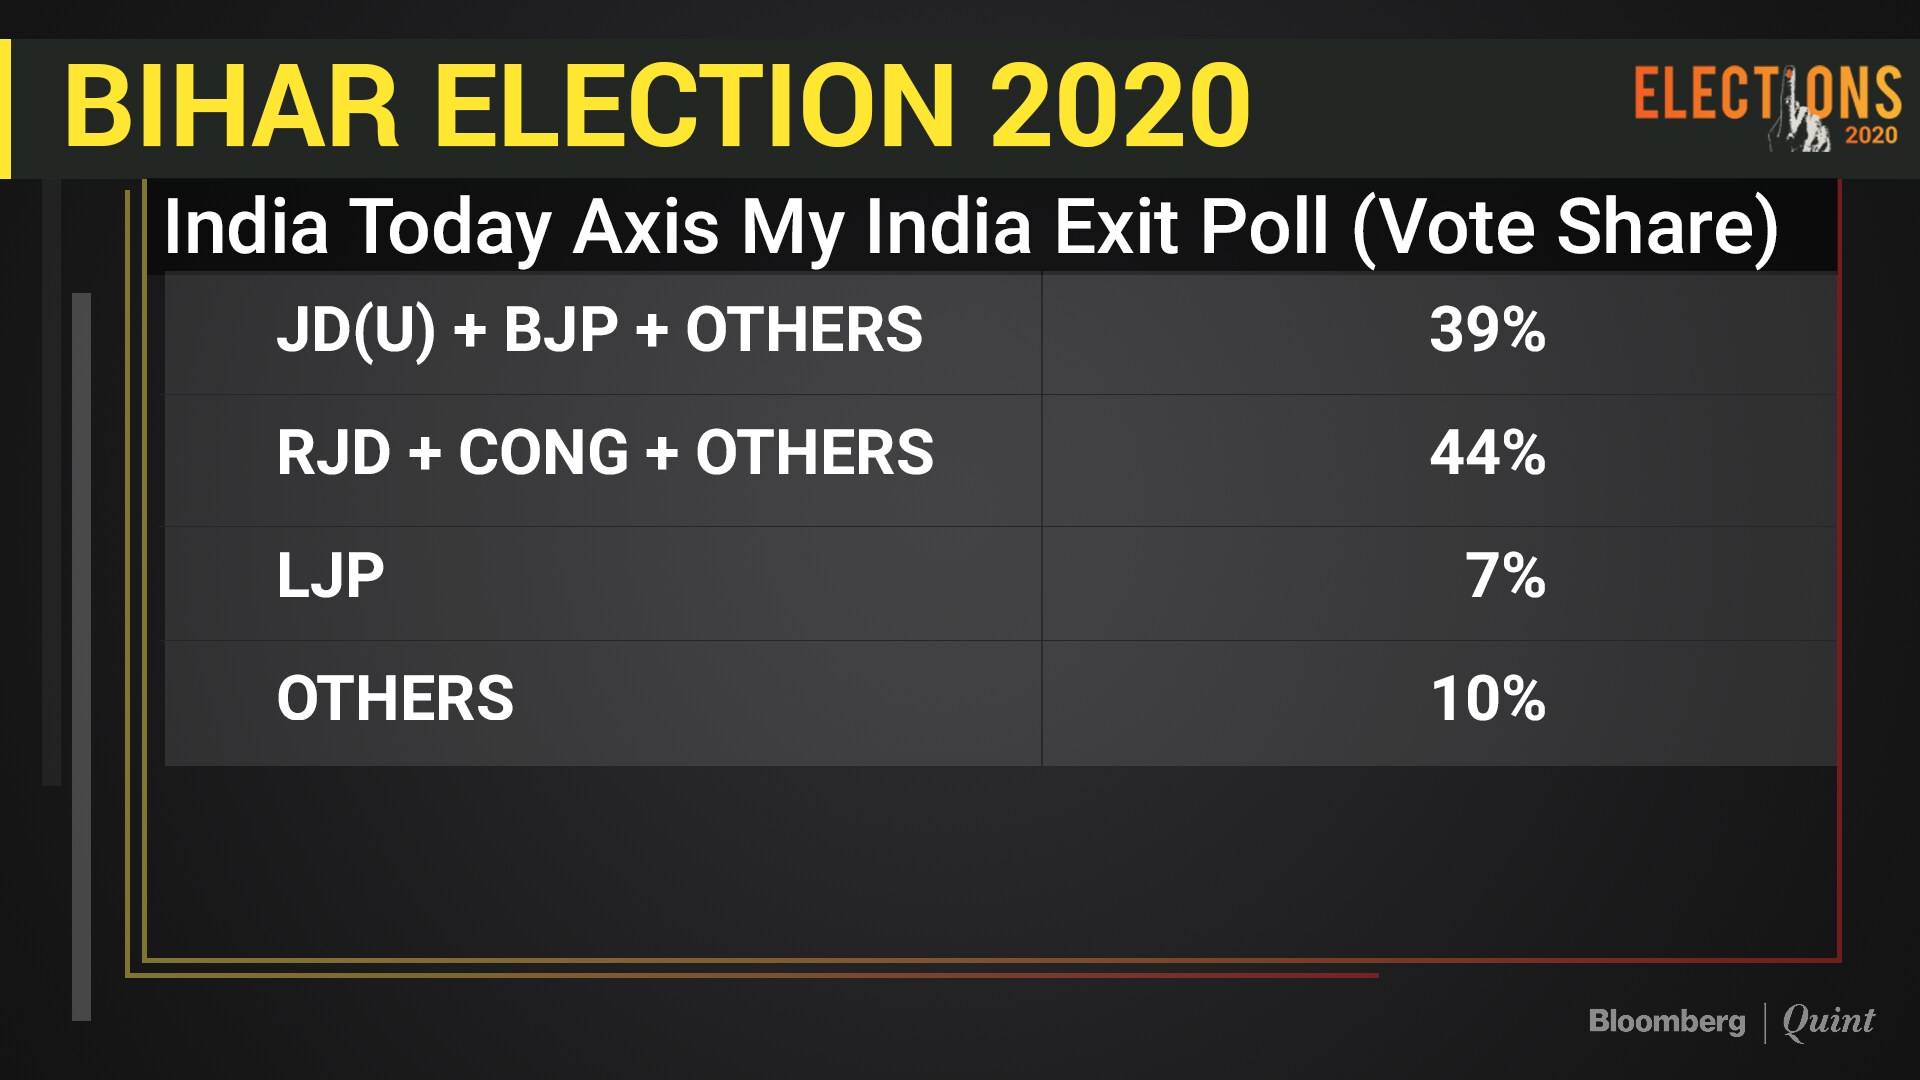The image size is (1920, 1080).
Task: Click the small 2020 text in the Elections logo
Action: point(1871,136)
